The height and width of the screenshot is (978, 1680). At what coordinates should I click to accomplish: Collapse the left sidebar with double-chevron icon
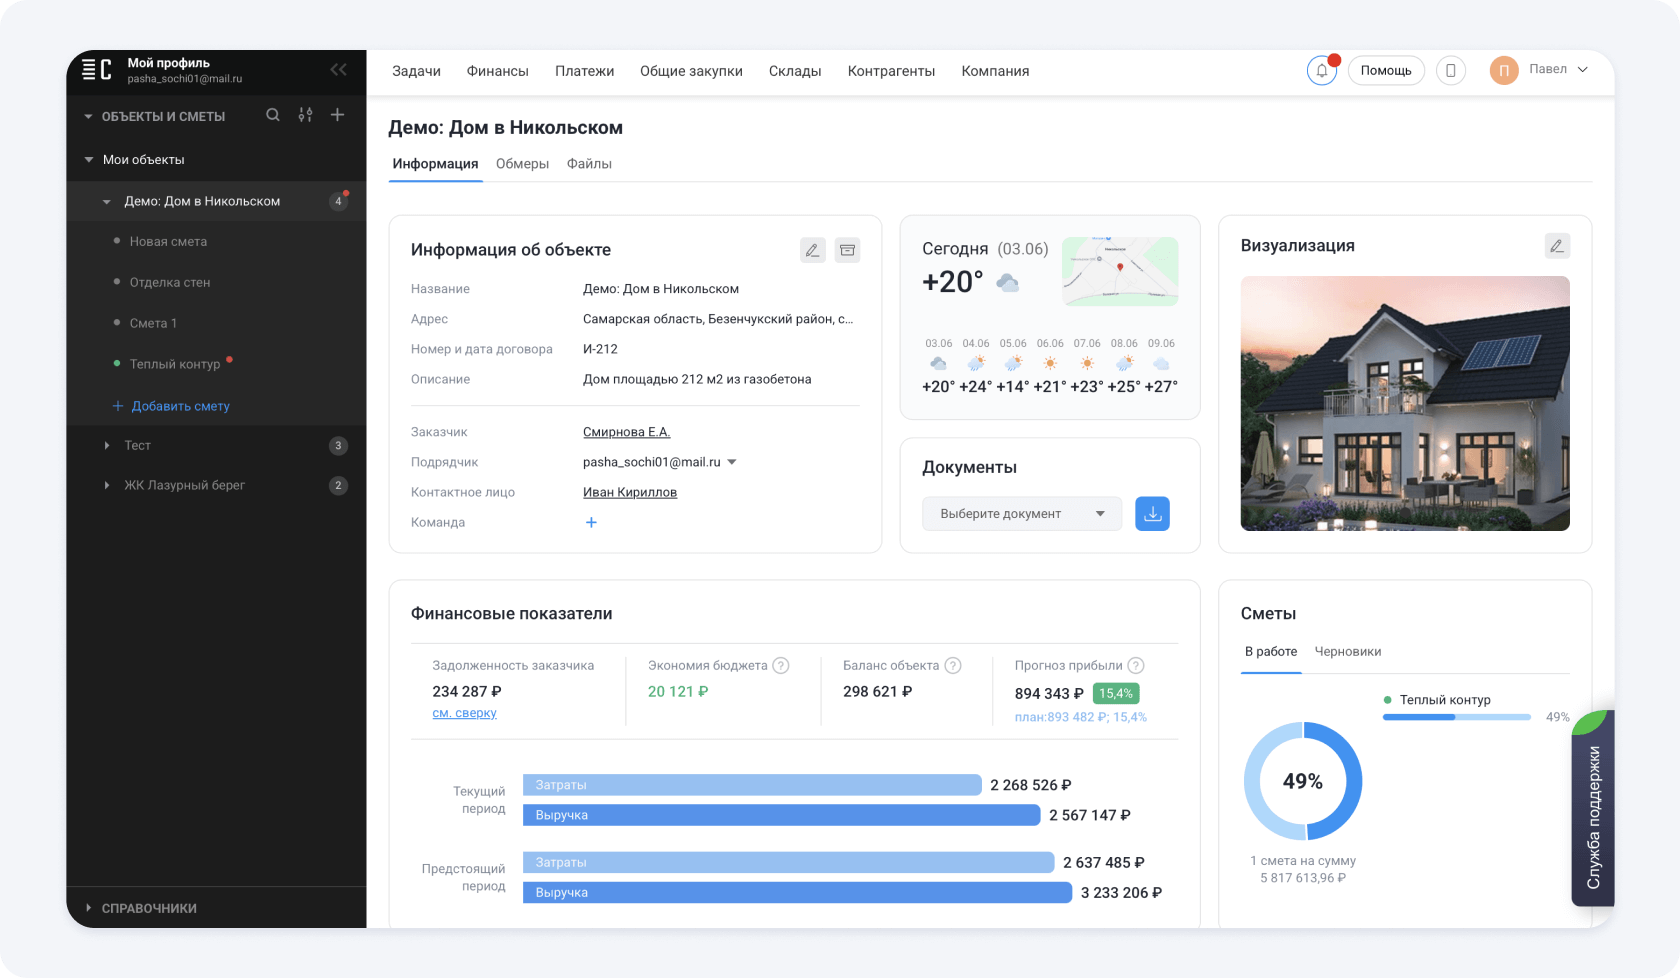pos(338,70)
